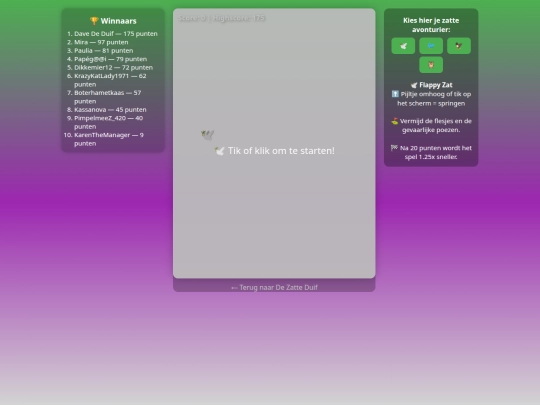Choose the eagle adventurer
Screen dimensions: 540x405
(x=459, y=46)
